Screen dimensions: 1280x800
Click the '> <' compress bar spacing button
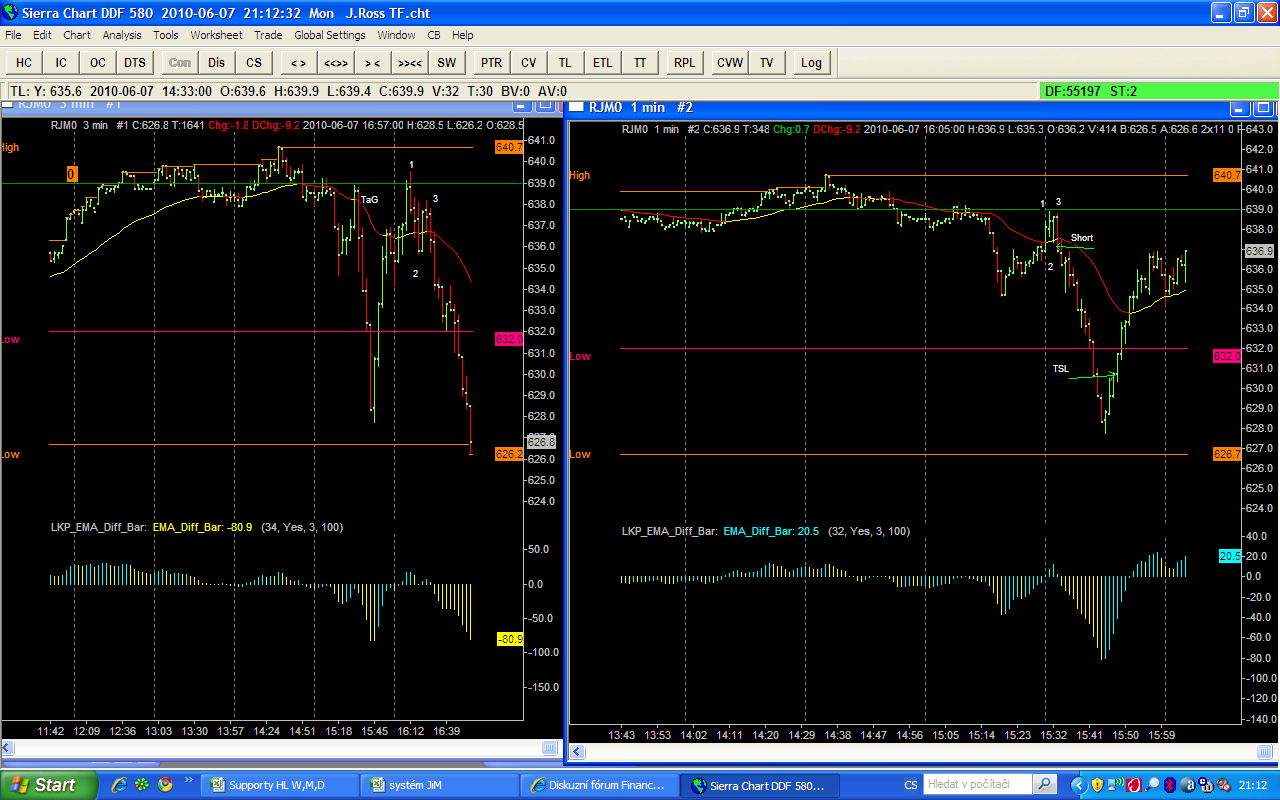click(x=372, y=62)
